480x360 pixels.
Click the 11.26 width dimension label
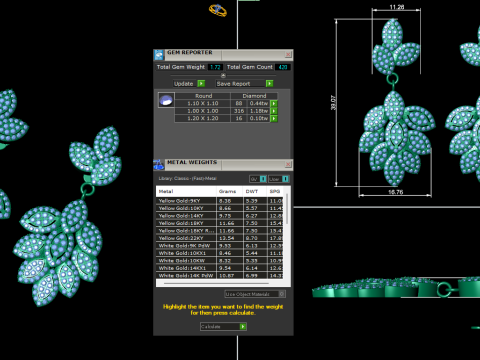coord(397,7)
